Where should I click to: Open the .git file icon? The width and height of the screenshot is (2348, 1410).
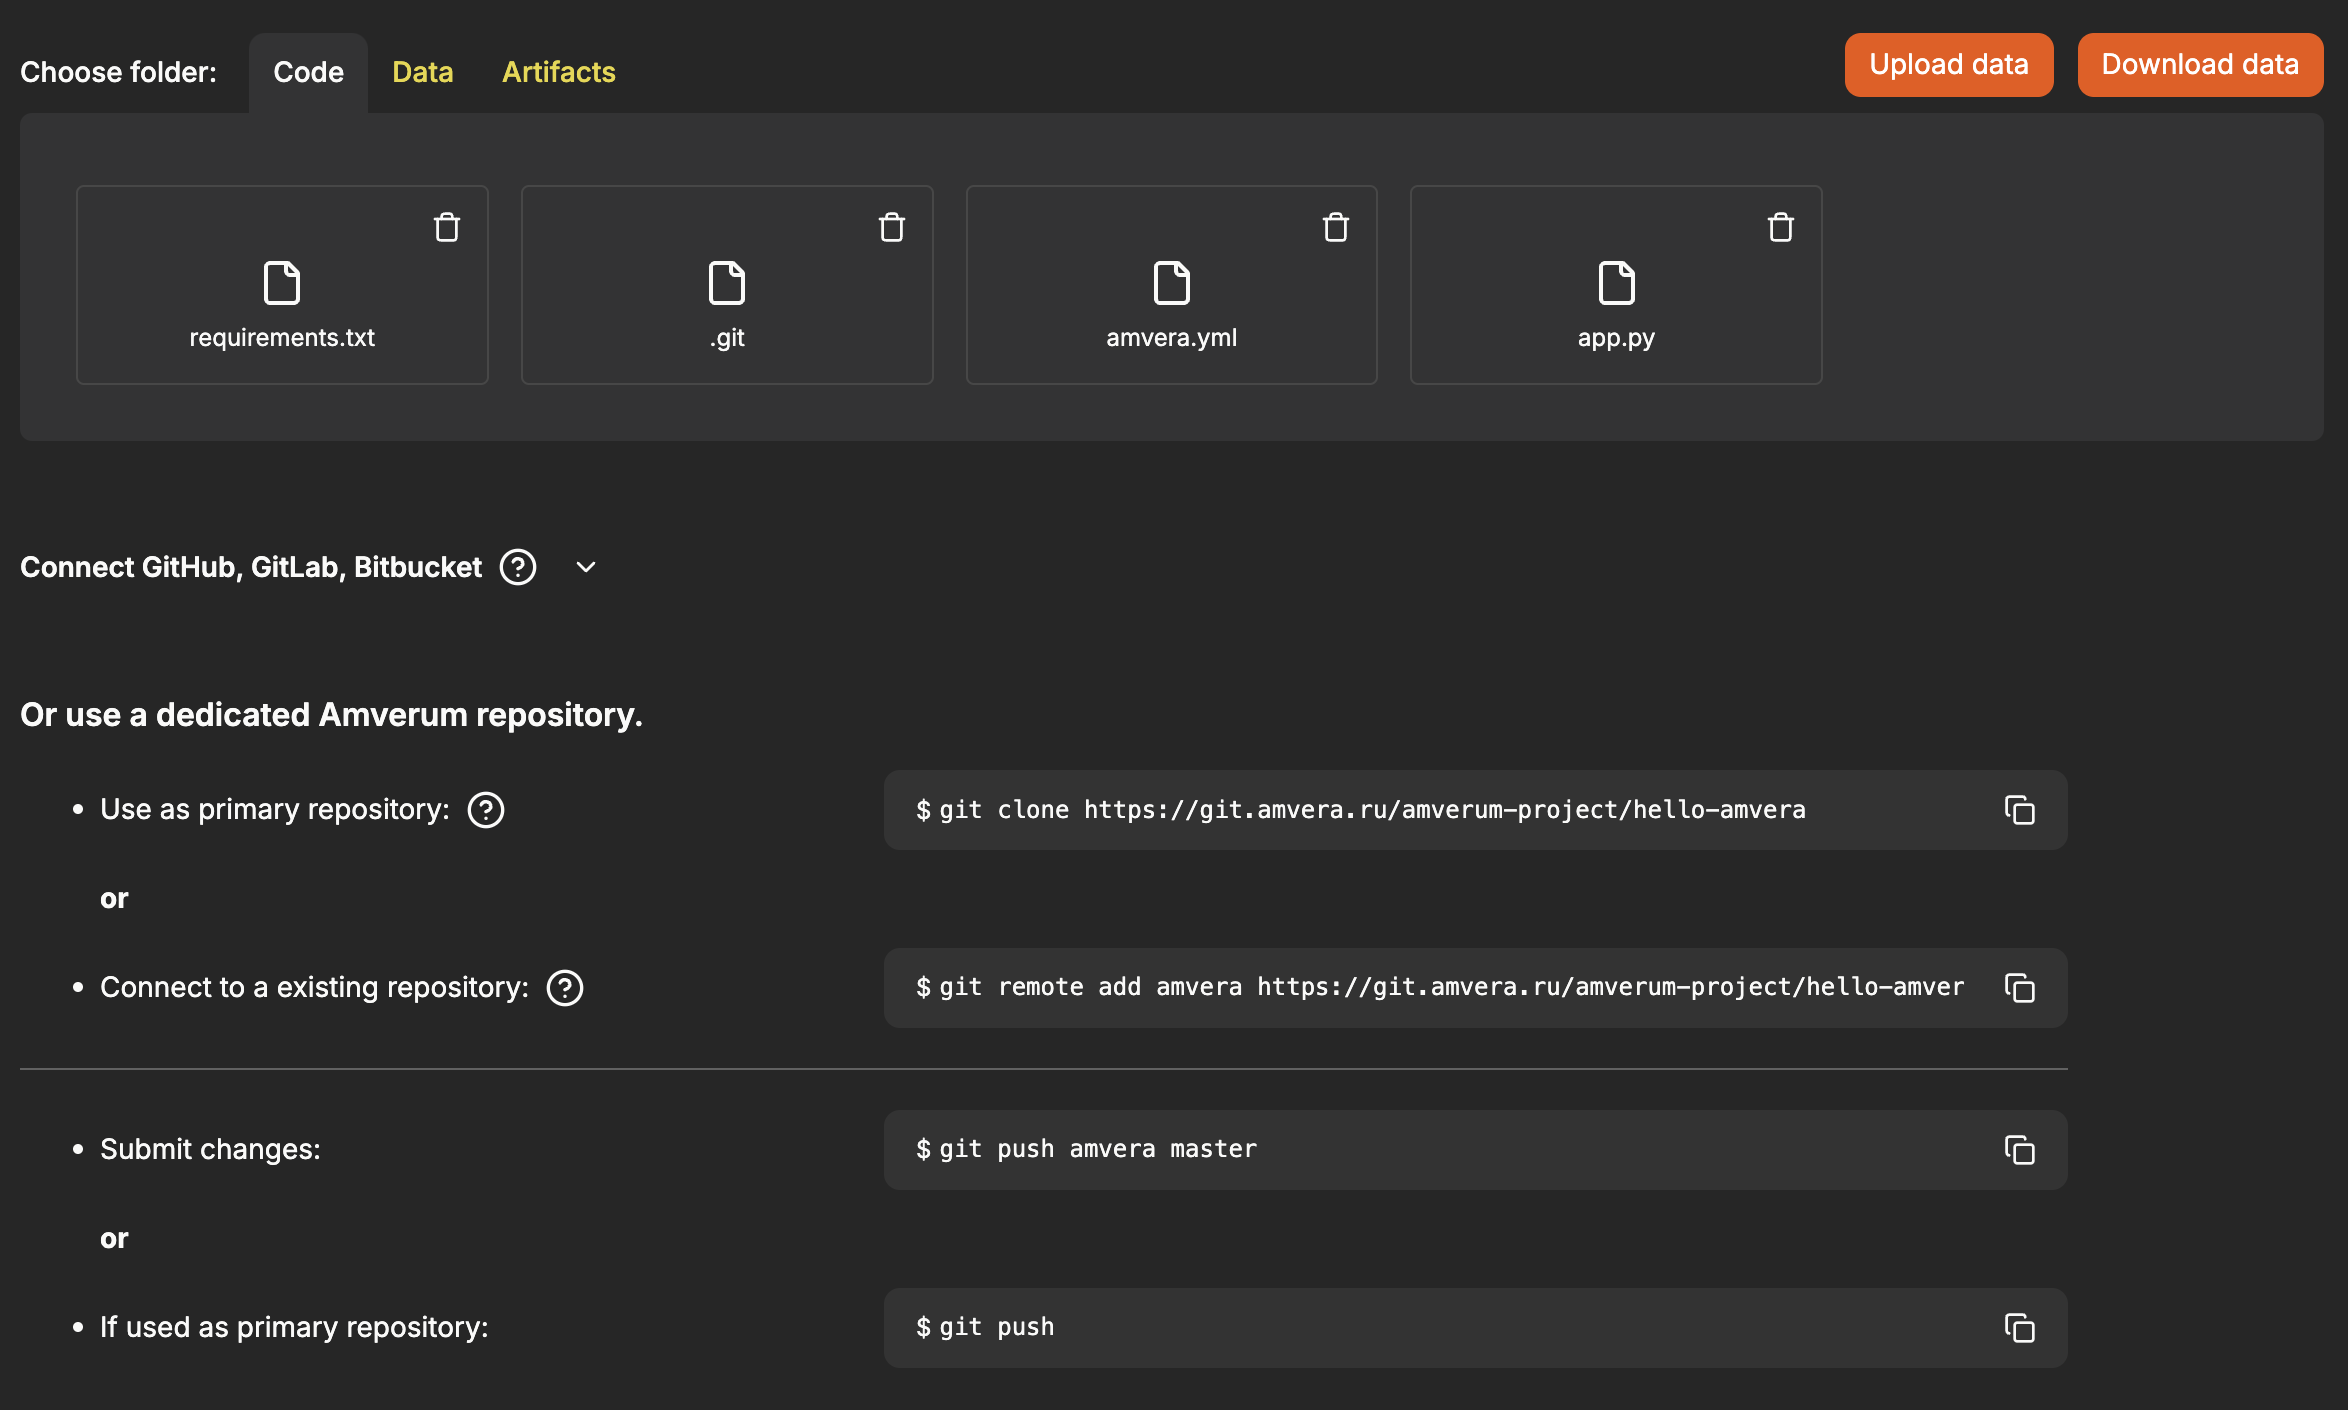pyautogui.click(x=727, y=283)
